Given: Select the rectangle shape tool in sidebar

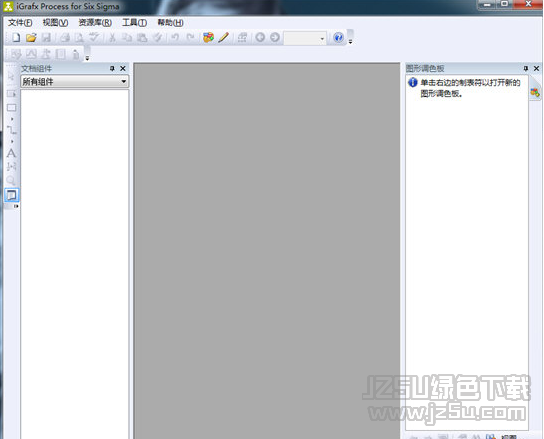Looking at the screenshot, I should tap(11, 108).
